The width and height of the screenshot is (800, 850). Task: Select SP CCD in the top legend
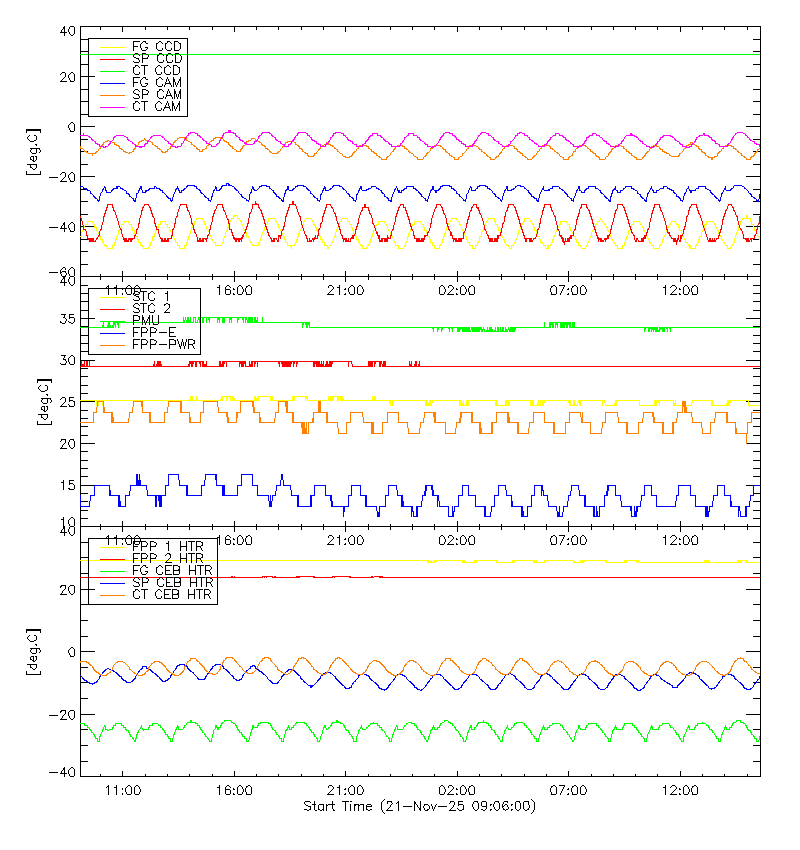[156, 59]
